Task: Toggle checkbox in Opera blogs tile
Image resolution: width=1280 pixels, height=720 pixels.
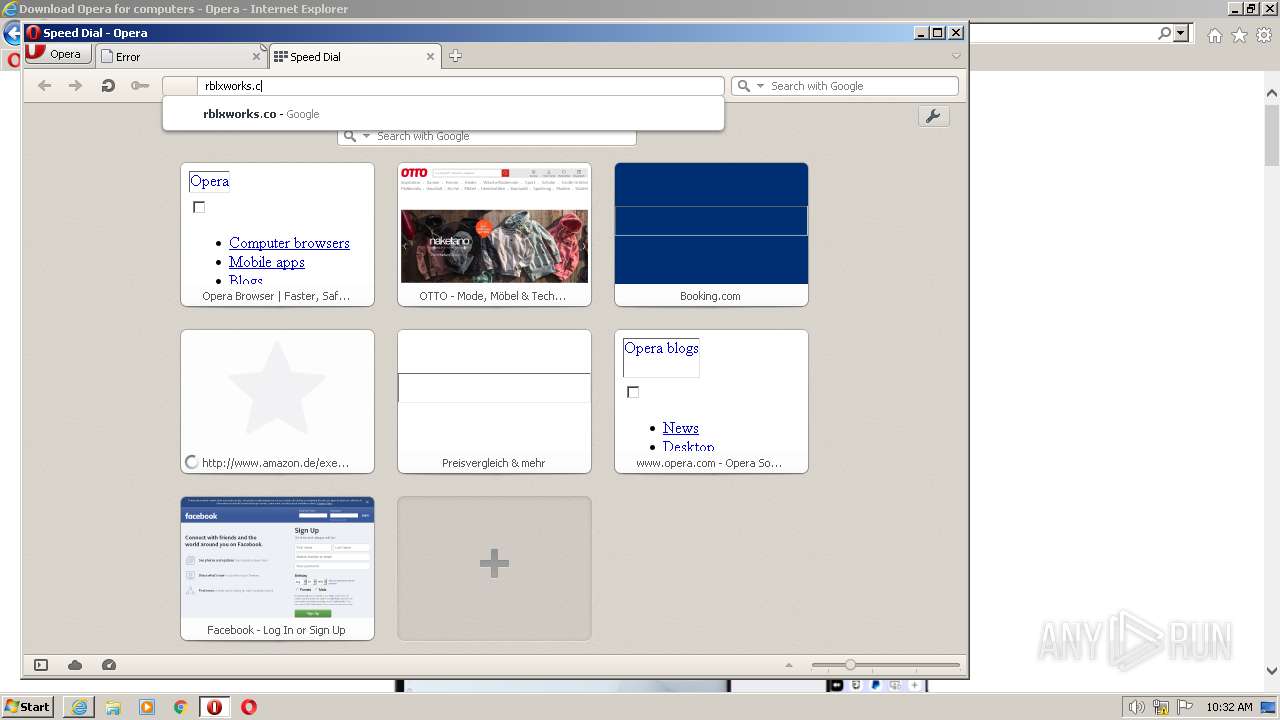Action: 633,392
